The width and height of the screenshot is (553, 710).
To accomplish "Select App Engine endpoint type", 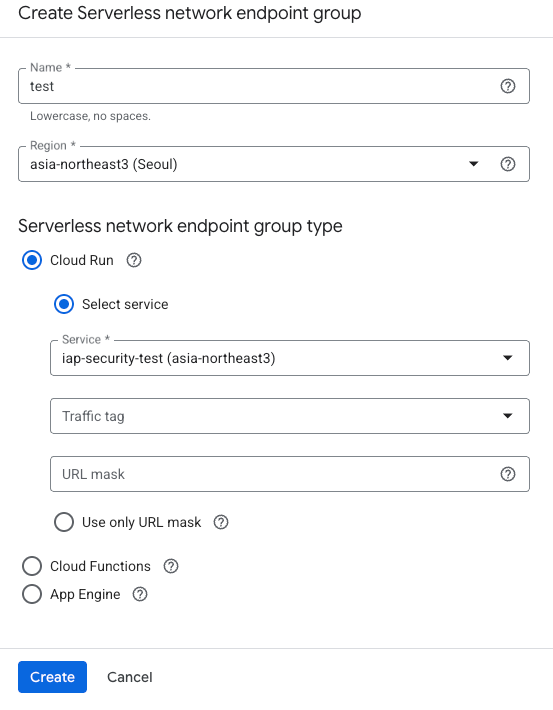I will (x=32, y=594).
